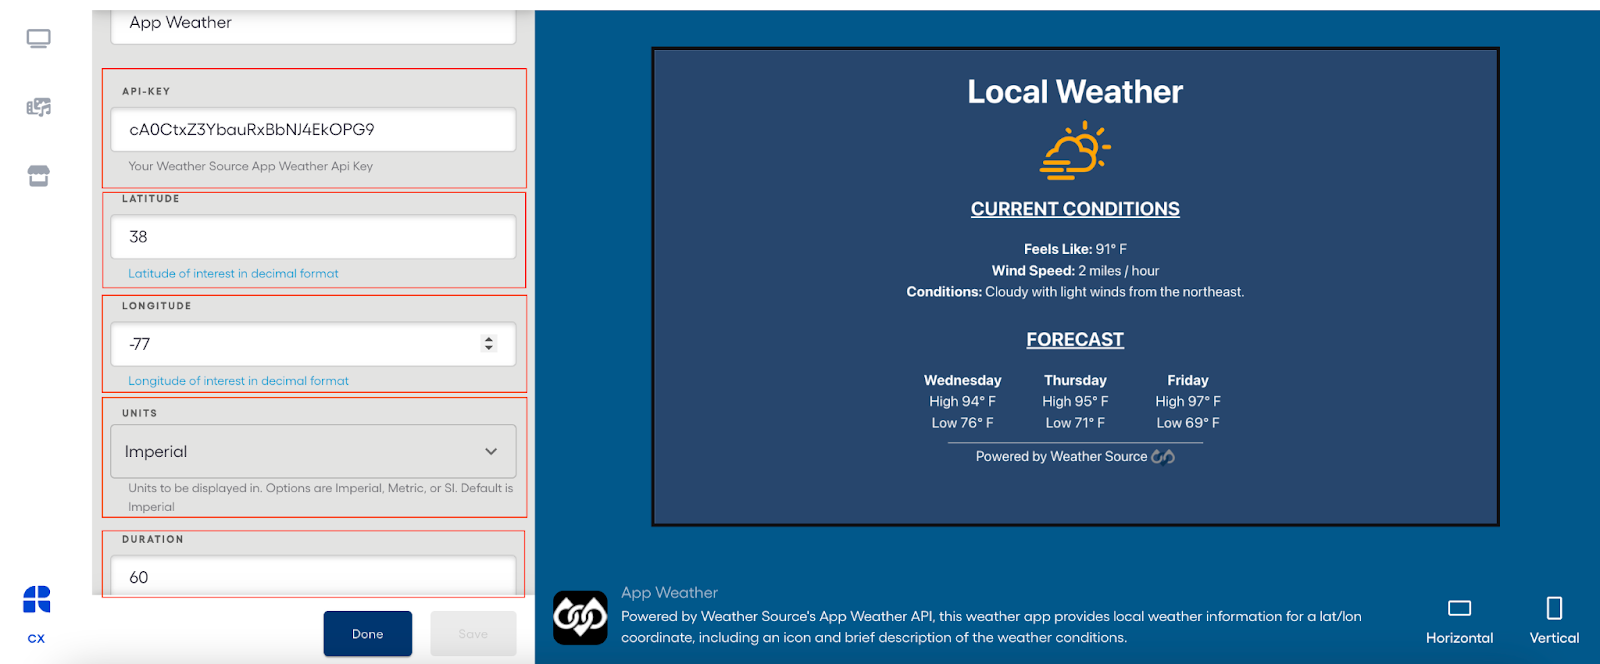Click 'Low 69° F' under Friday

pyautogui.click(x=1188, y=423)
